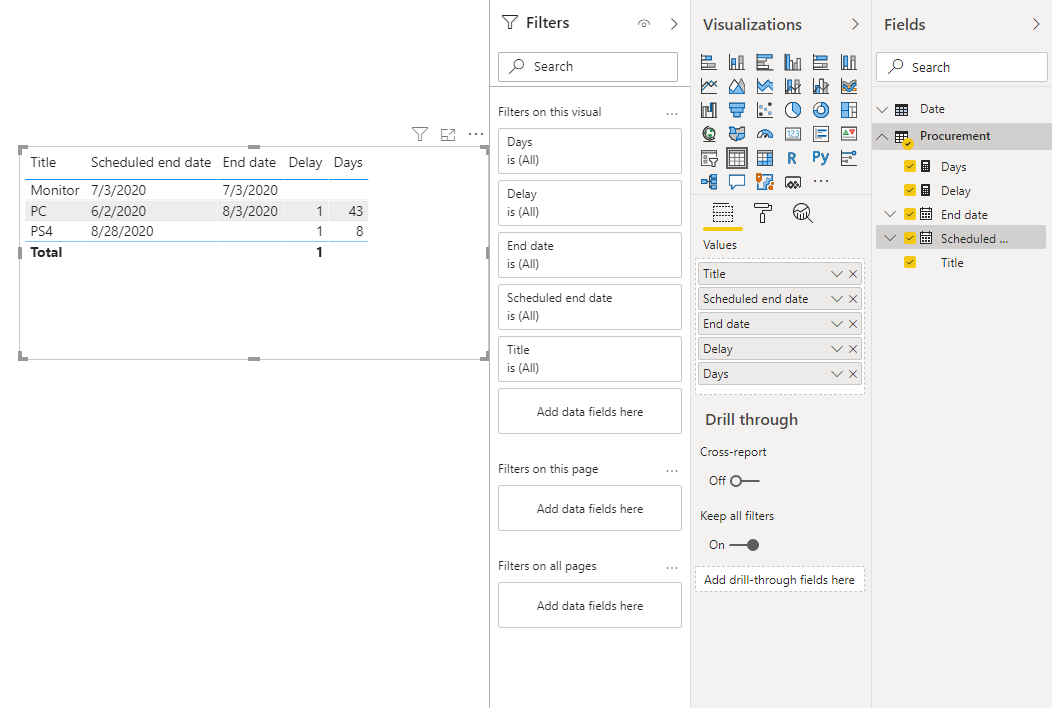Turn off Keep all filters toggle
The width and height of the screenshot is (1052, 708).
pyautogui.click(x=744, y=545)
